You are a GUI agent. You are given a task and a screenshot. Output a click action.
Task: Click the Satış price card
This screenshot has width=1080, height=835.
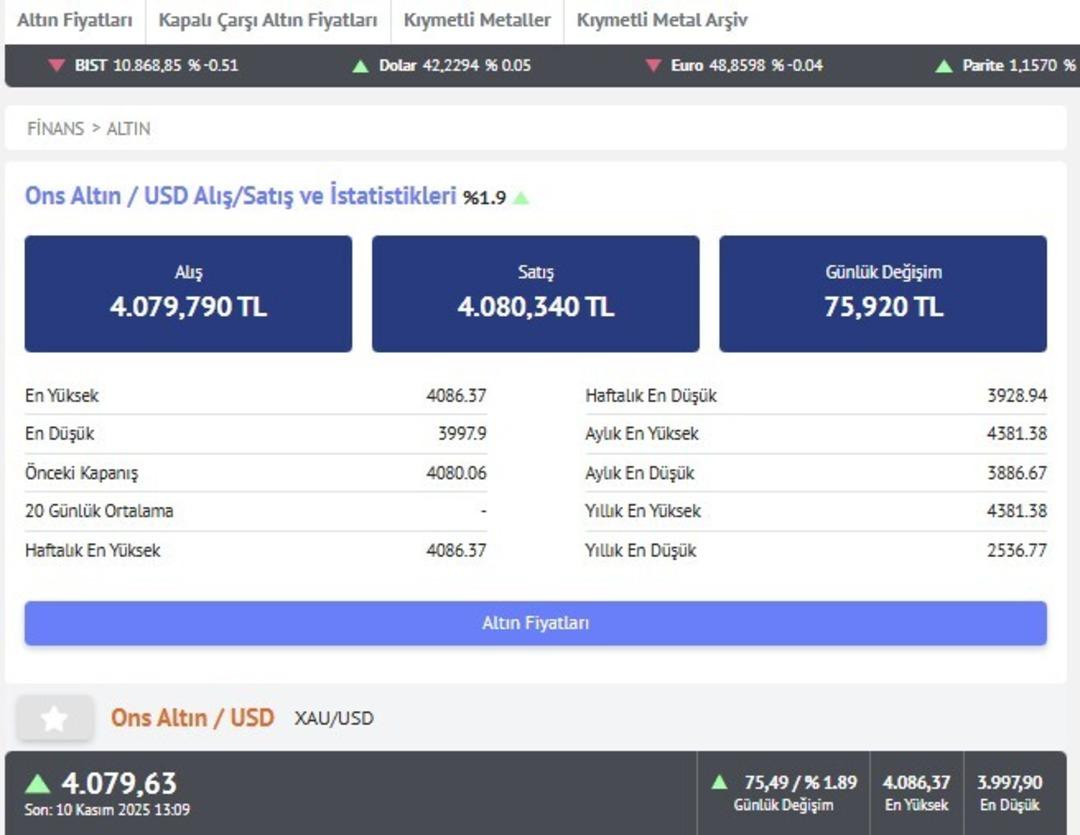click(x=535, y=294)
